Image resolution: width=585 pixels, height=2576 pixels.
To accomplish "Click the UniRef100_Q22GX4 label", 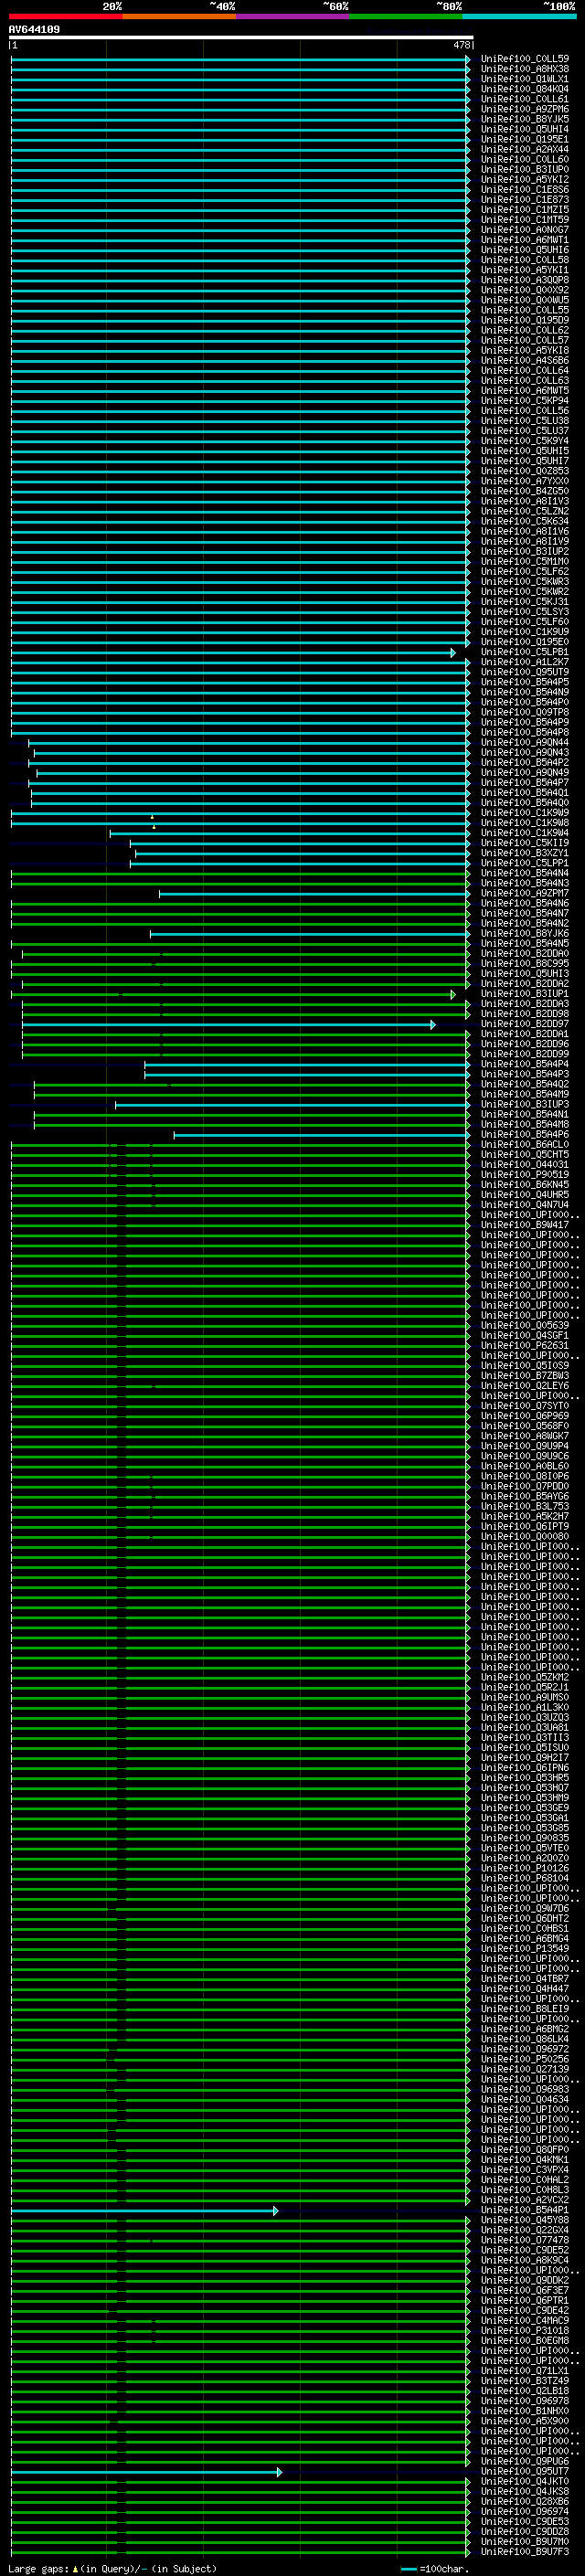I will coord(525,2230).
